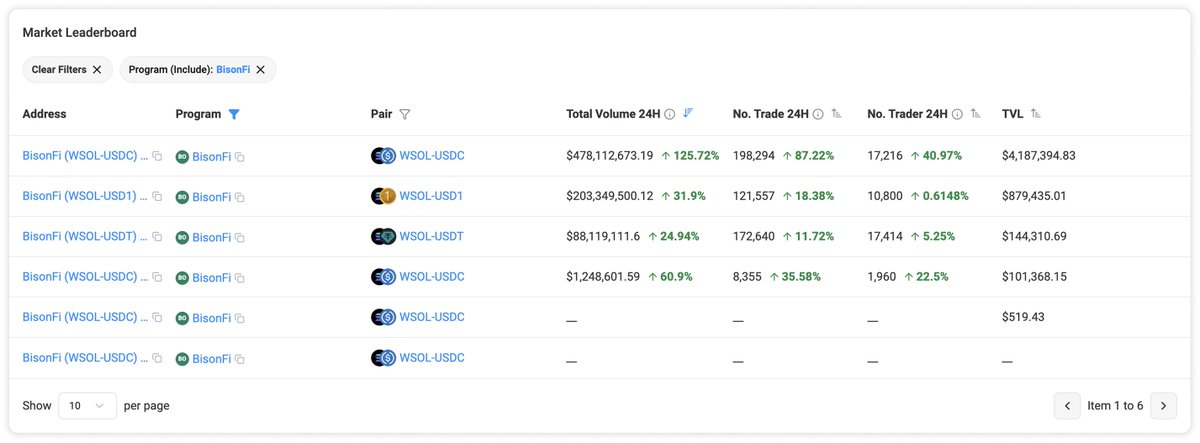Click the $478,112,673.19 volume value
This screenshot has width=1200, height=443.
pos(609,156)
